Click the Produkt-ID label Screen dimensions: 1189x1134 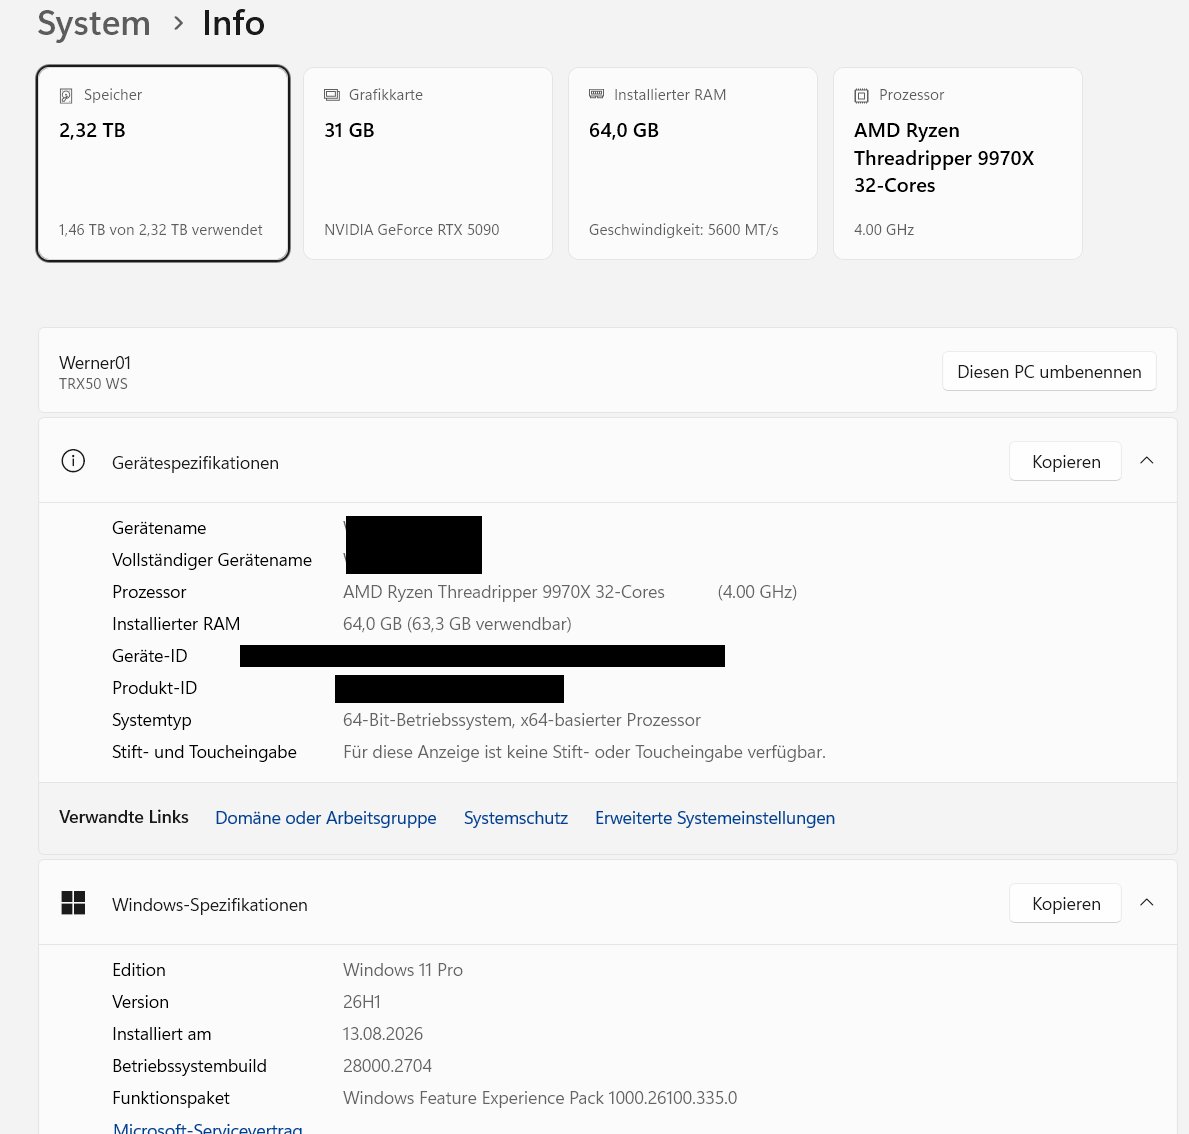coord(155,688)
